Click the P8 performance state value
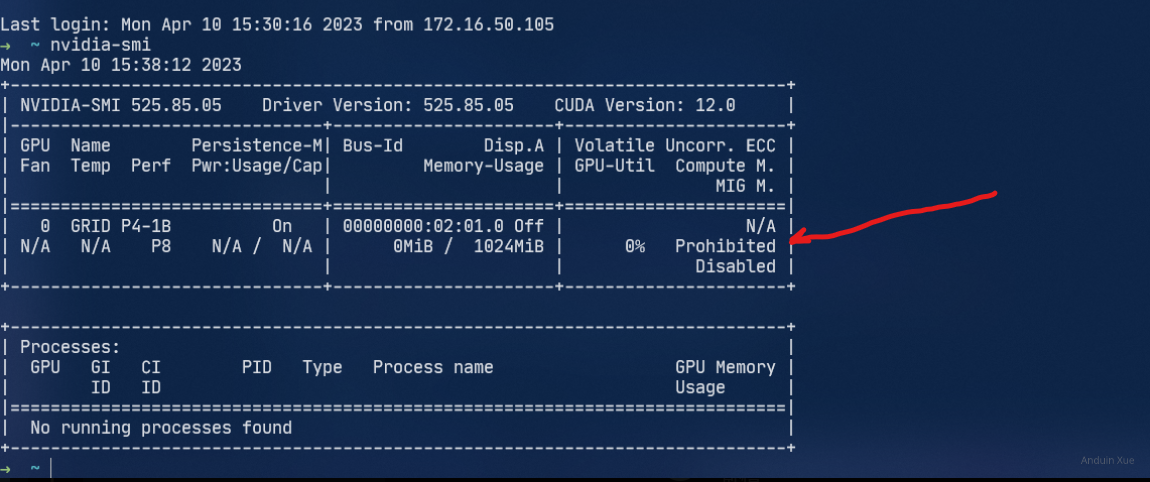Image resolution: width=1150 pixels, height=482 pixels. click(x=161, y=246)
